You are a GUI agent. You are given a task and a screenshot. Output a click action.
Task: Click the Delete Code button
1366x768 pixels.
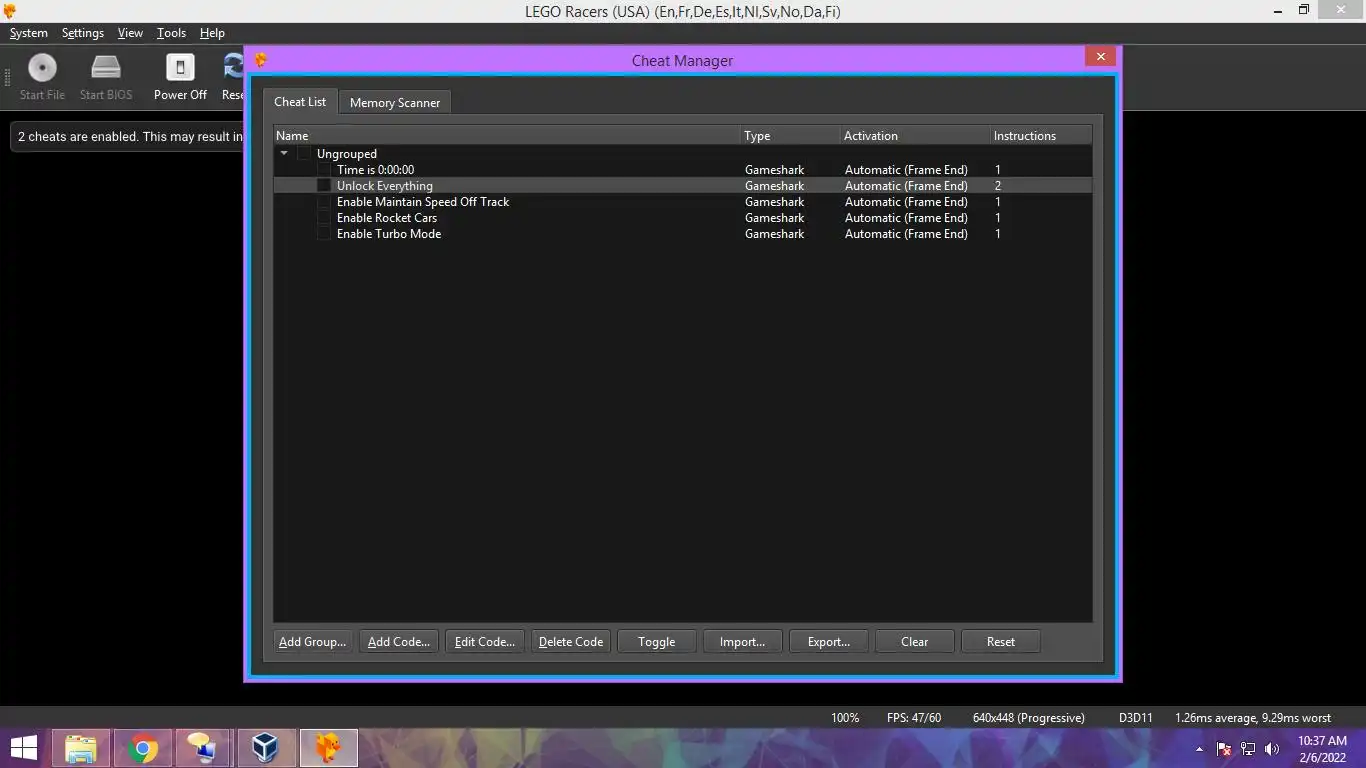[570, 642]
